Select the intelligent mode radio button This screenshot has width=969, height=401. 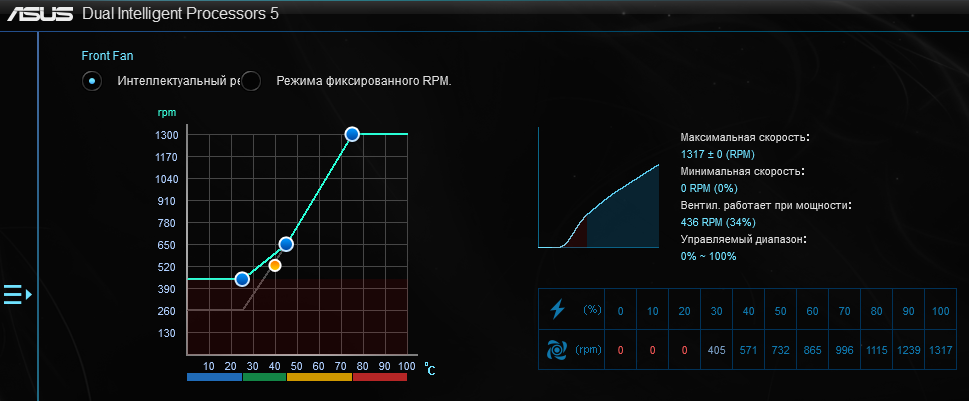tap(92, 81)
